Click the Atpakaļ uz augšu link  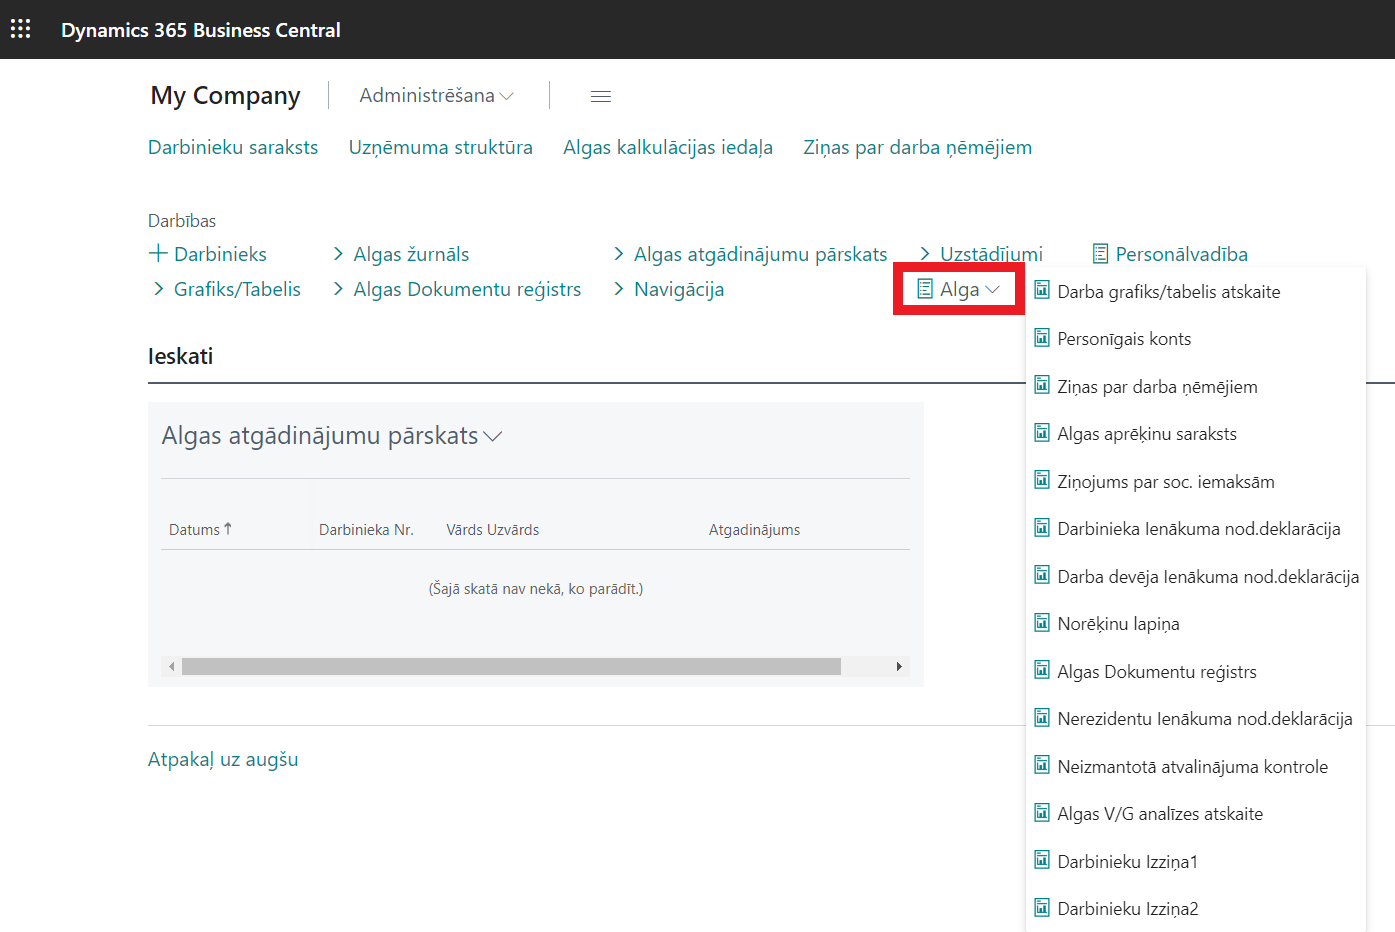[x=223, y=759]
